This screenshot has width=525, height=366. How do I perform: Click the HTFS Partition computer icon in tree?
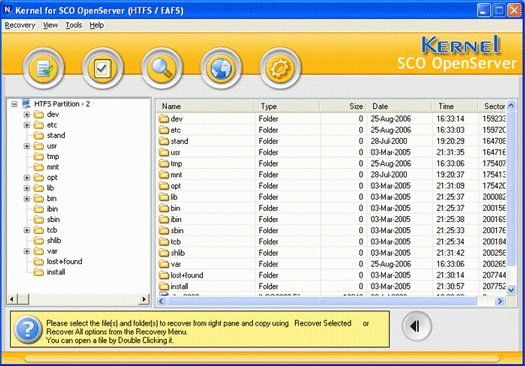click(26, 103)
